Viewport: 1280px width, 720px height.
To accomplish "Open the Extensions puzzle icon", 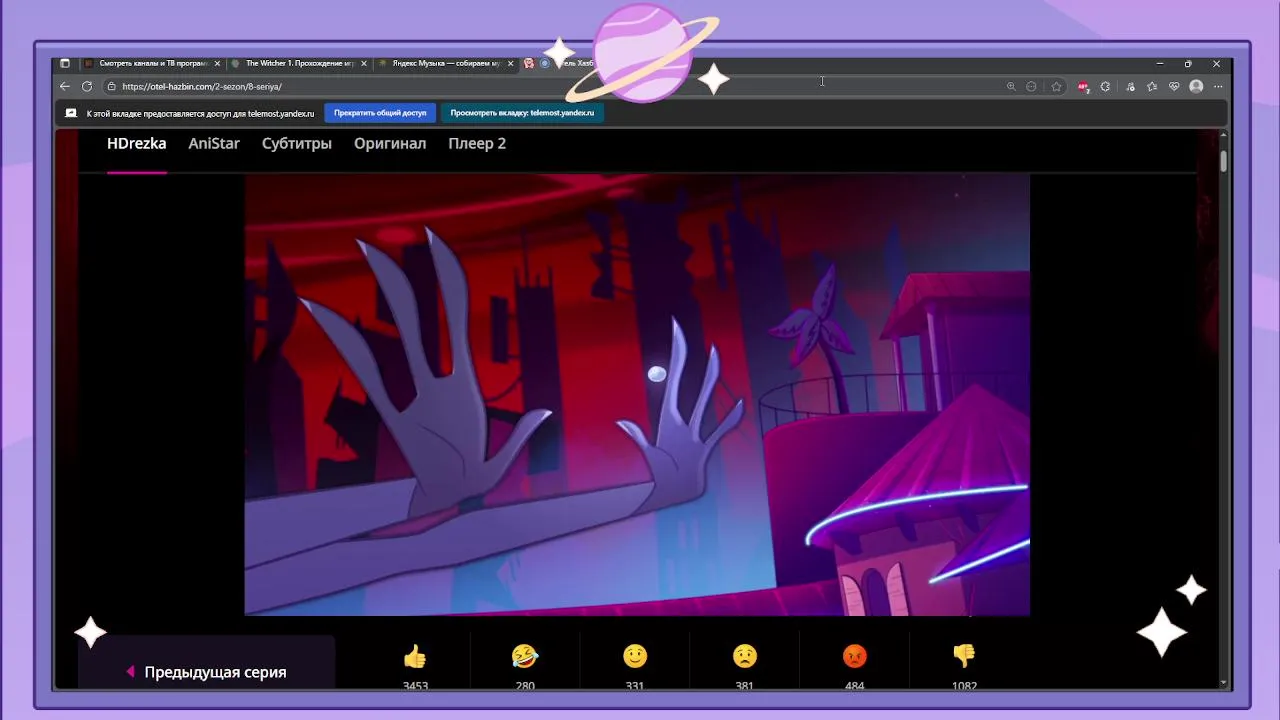I will pyautogui.click(x=1105, y=87).
